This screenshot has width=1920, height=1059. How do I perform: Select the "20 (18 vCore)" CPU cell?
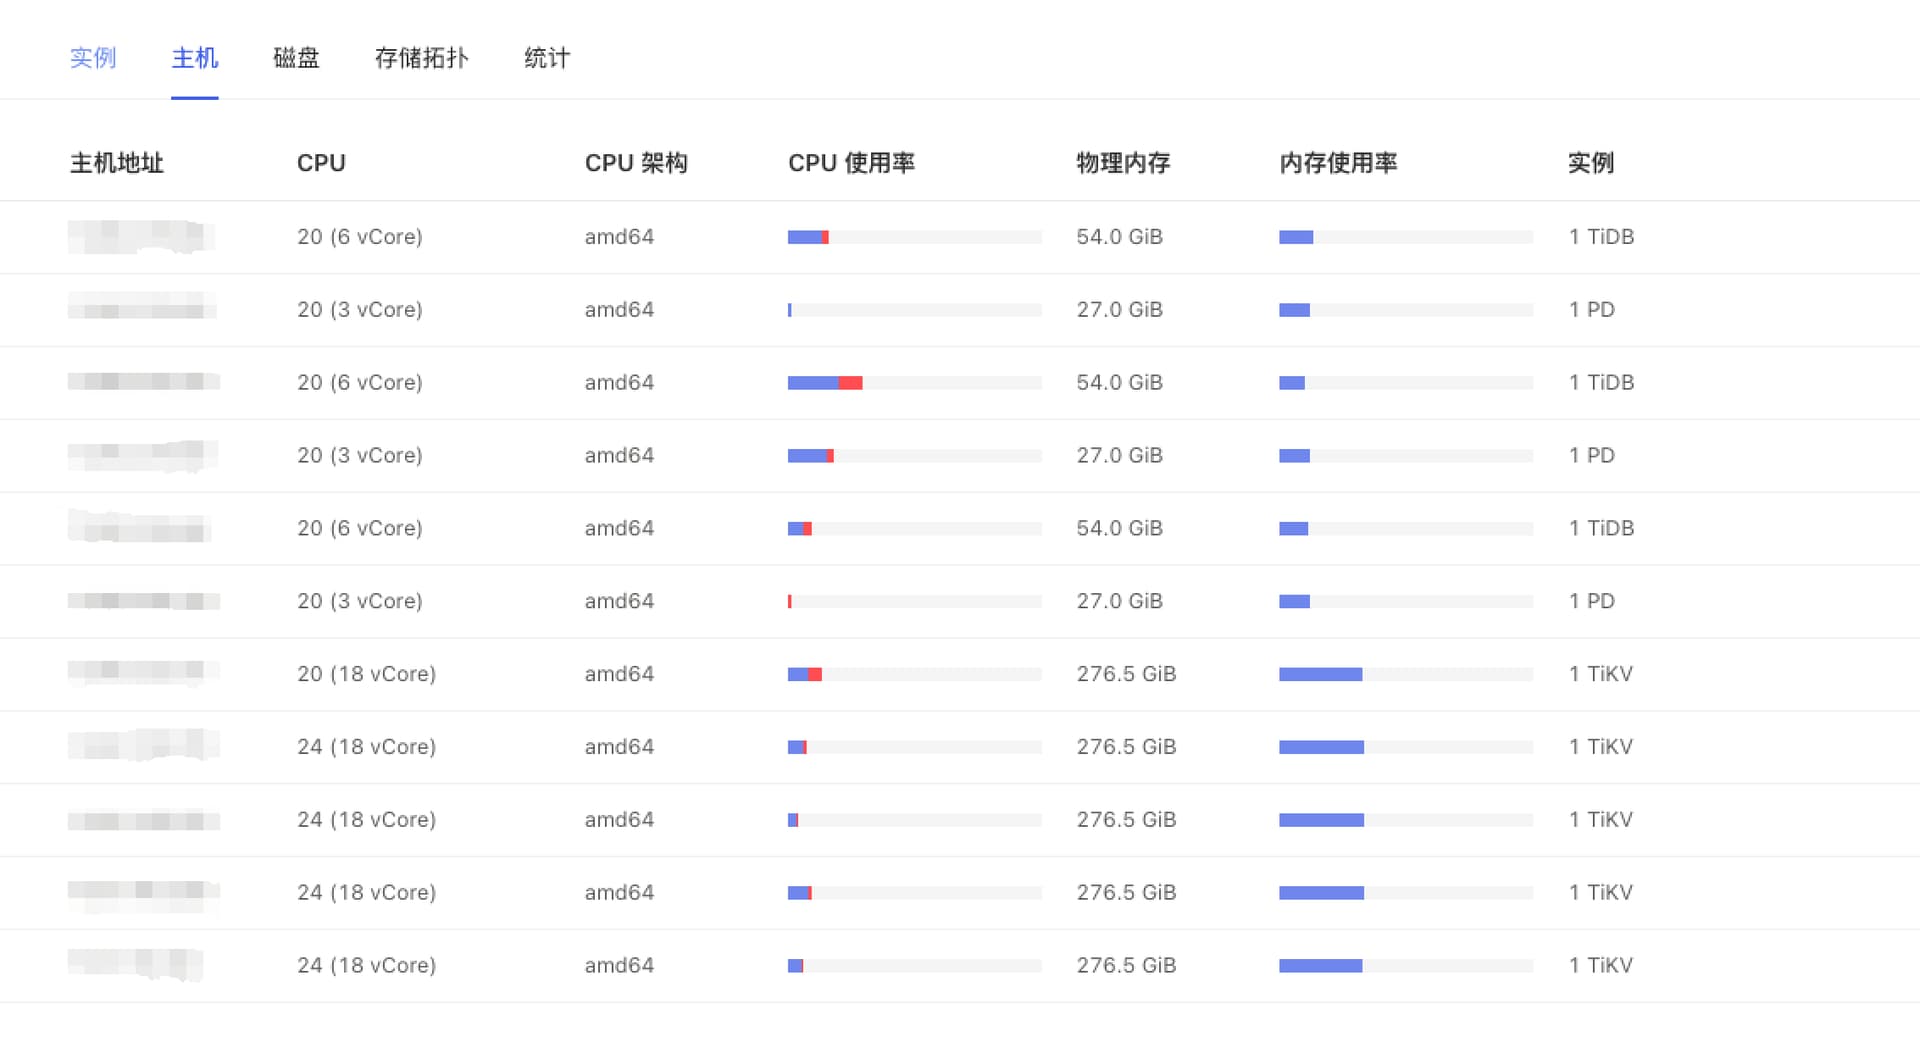[366, 674]
